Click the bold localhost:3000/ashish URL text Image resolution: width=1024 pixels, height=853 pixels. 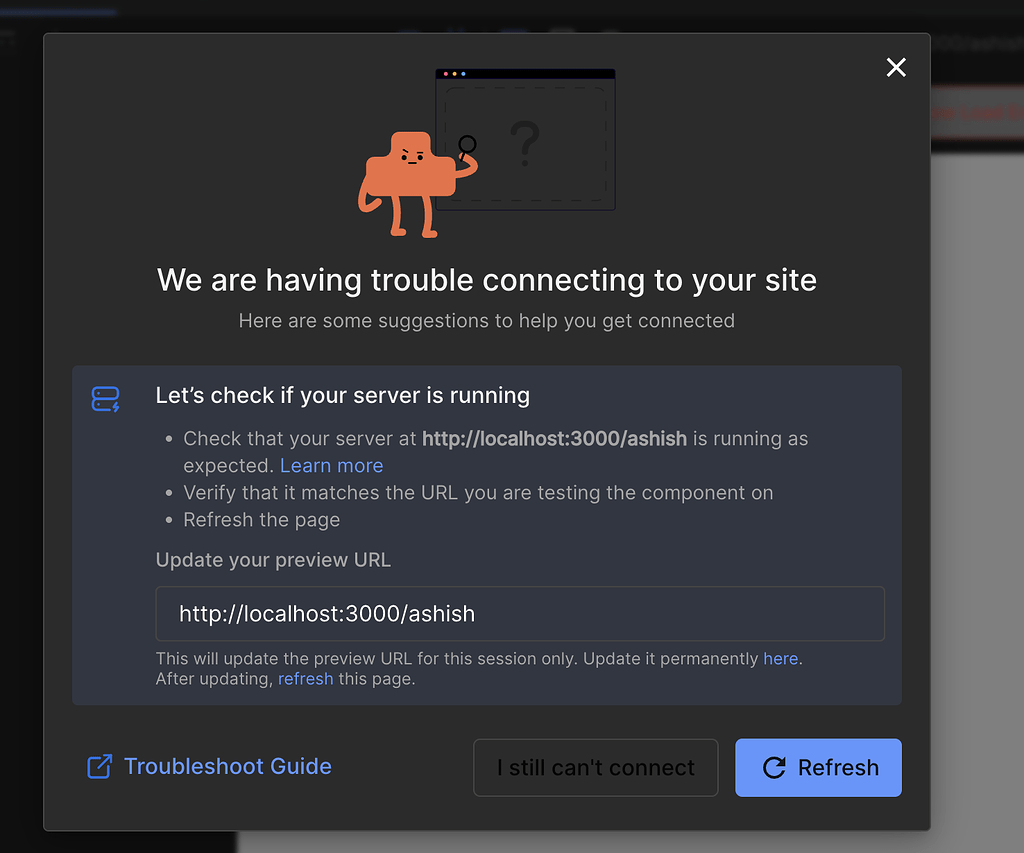click(x=552, y=438)
